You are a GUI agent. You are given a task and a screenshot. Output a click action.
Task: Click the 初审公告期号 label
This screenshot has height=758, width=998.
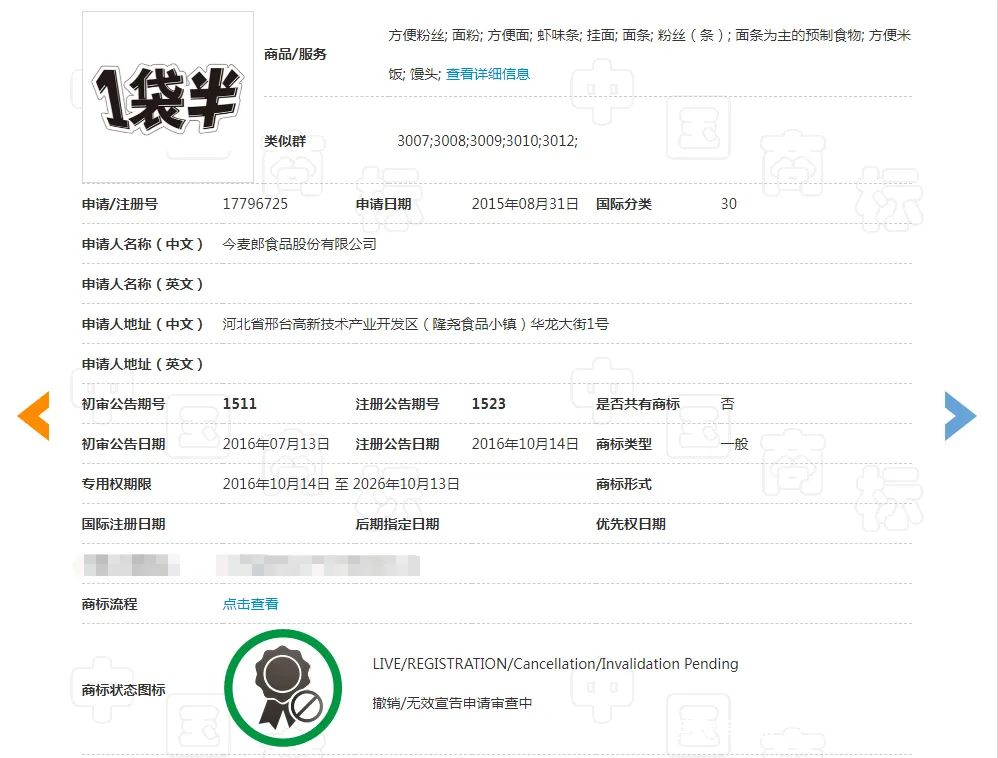(x=123, y=404)
